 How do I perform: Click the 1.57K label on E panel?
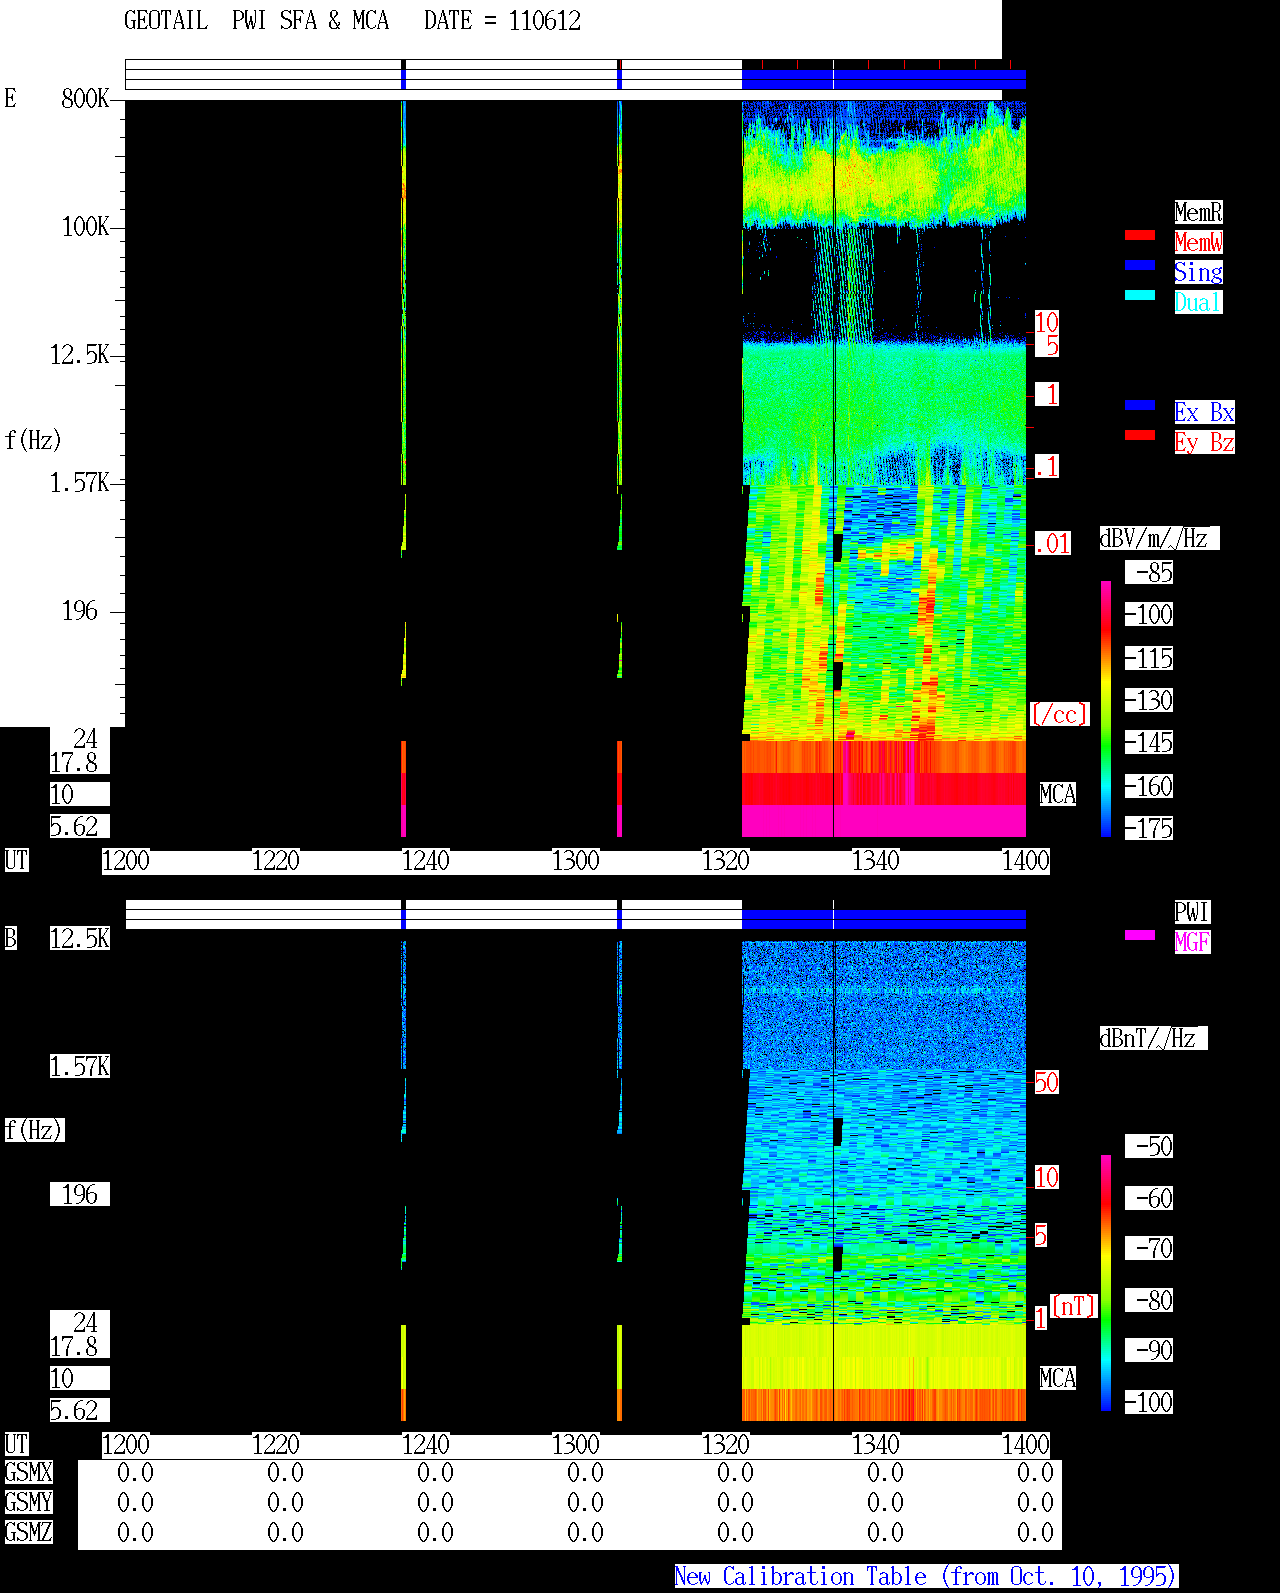pos(79,482)
